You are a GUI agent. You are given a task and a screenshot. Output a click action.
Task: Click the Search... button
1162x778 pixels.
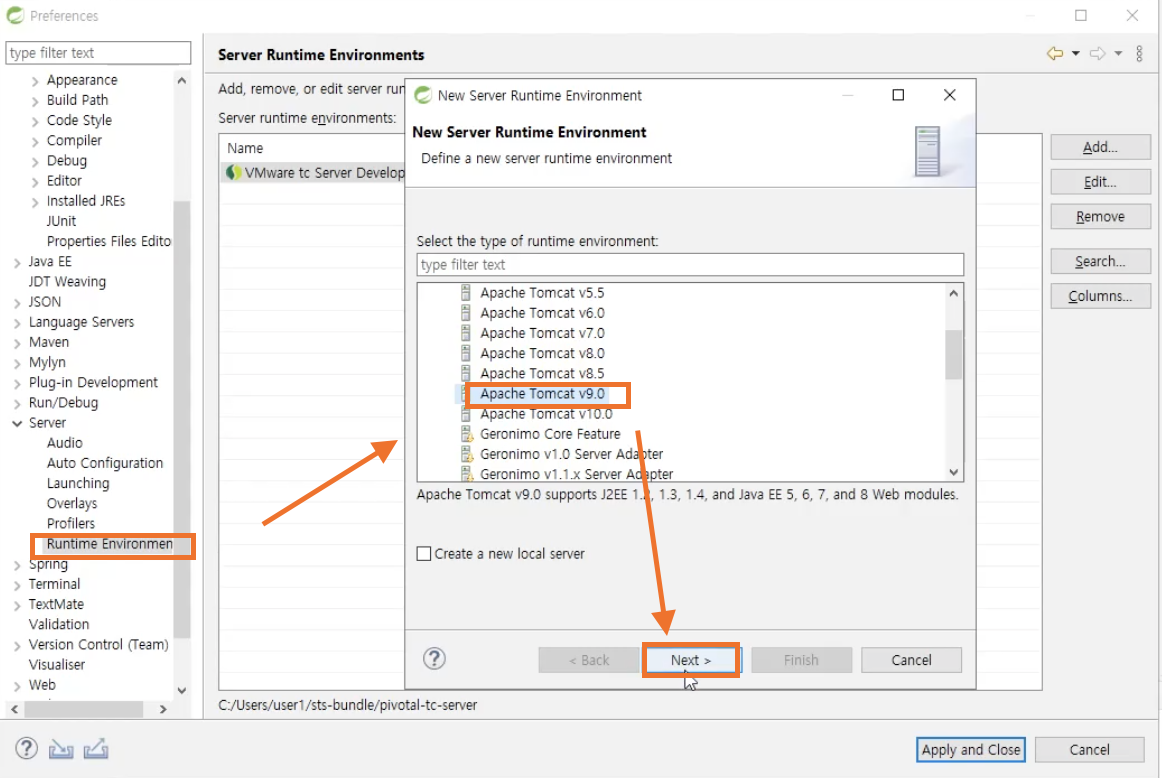pyautogui.click(x=1100, y=261)
